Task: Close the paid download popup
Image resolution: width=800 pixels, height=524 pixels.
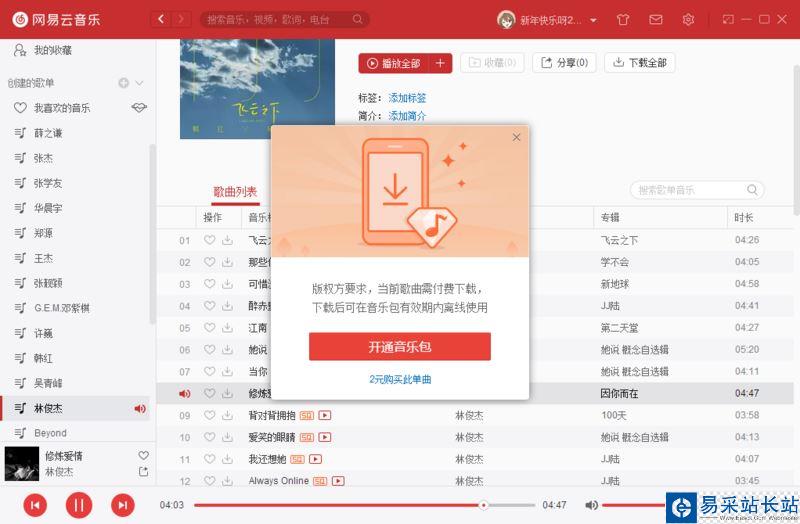Action: click(x=516, y=137)
